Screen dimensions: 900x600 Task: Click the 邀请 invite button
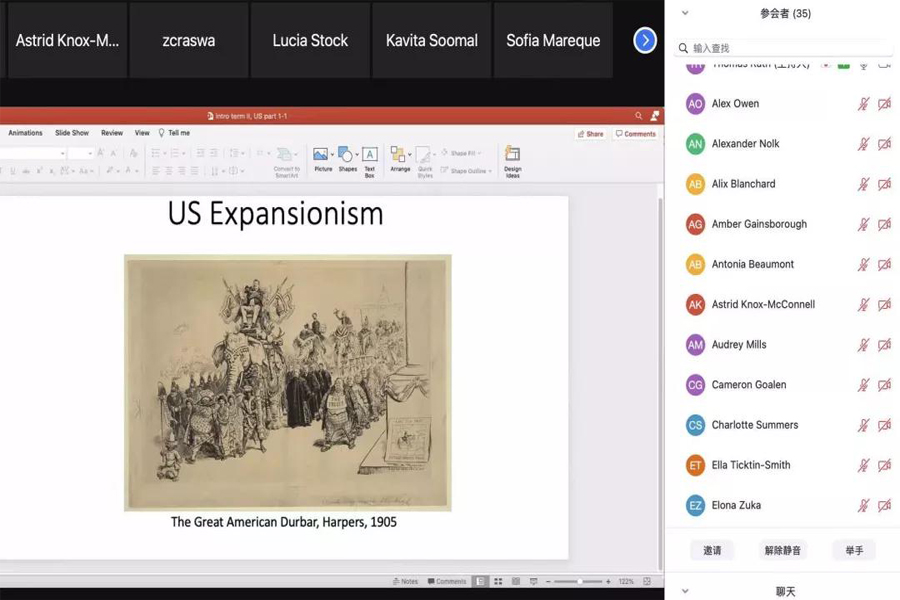pyautogui.click(x=712, y=551)
